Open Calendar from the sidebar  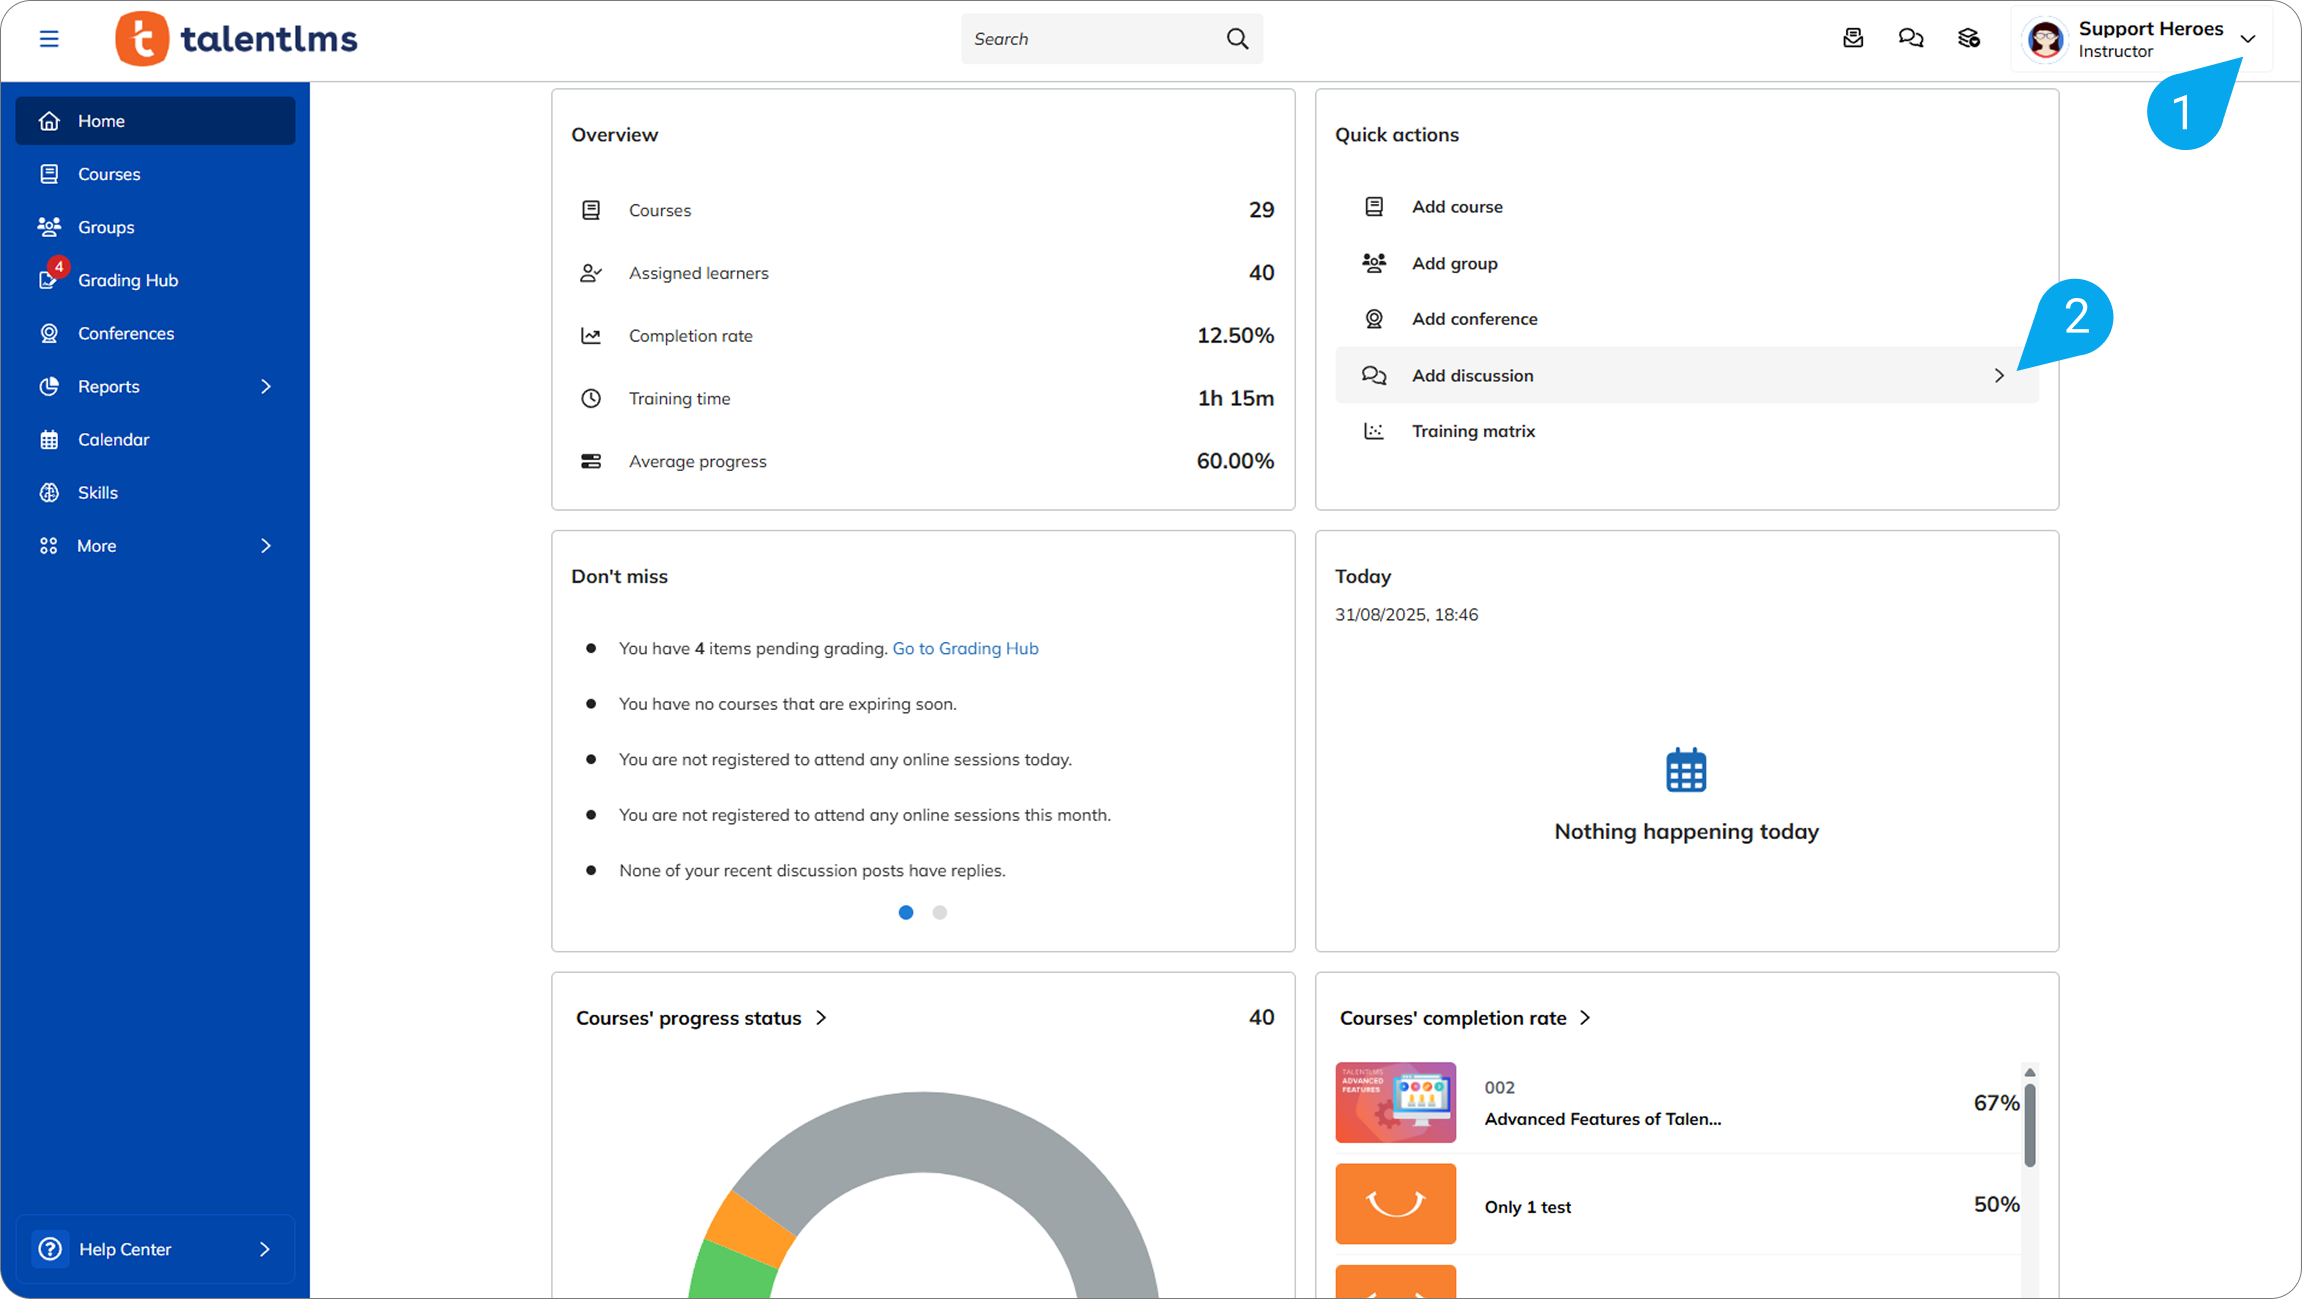pyautogui.click(x=113, y=440)
